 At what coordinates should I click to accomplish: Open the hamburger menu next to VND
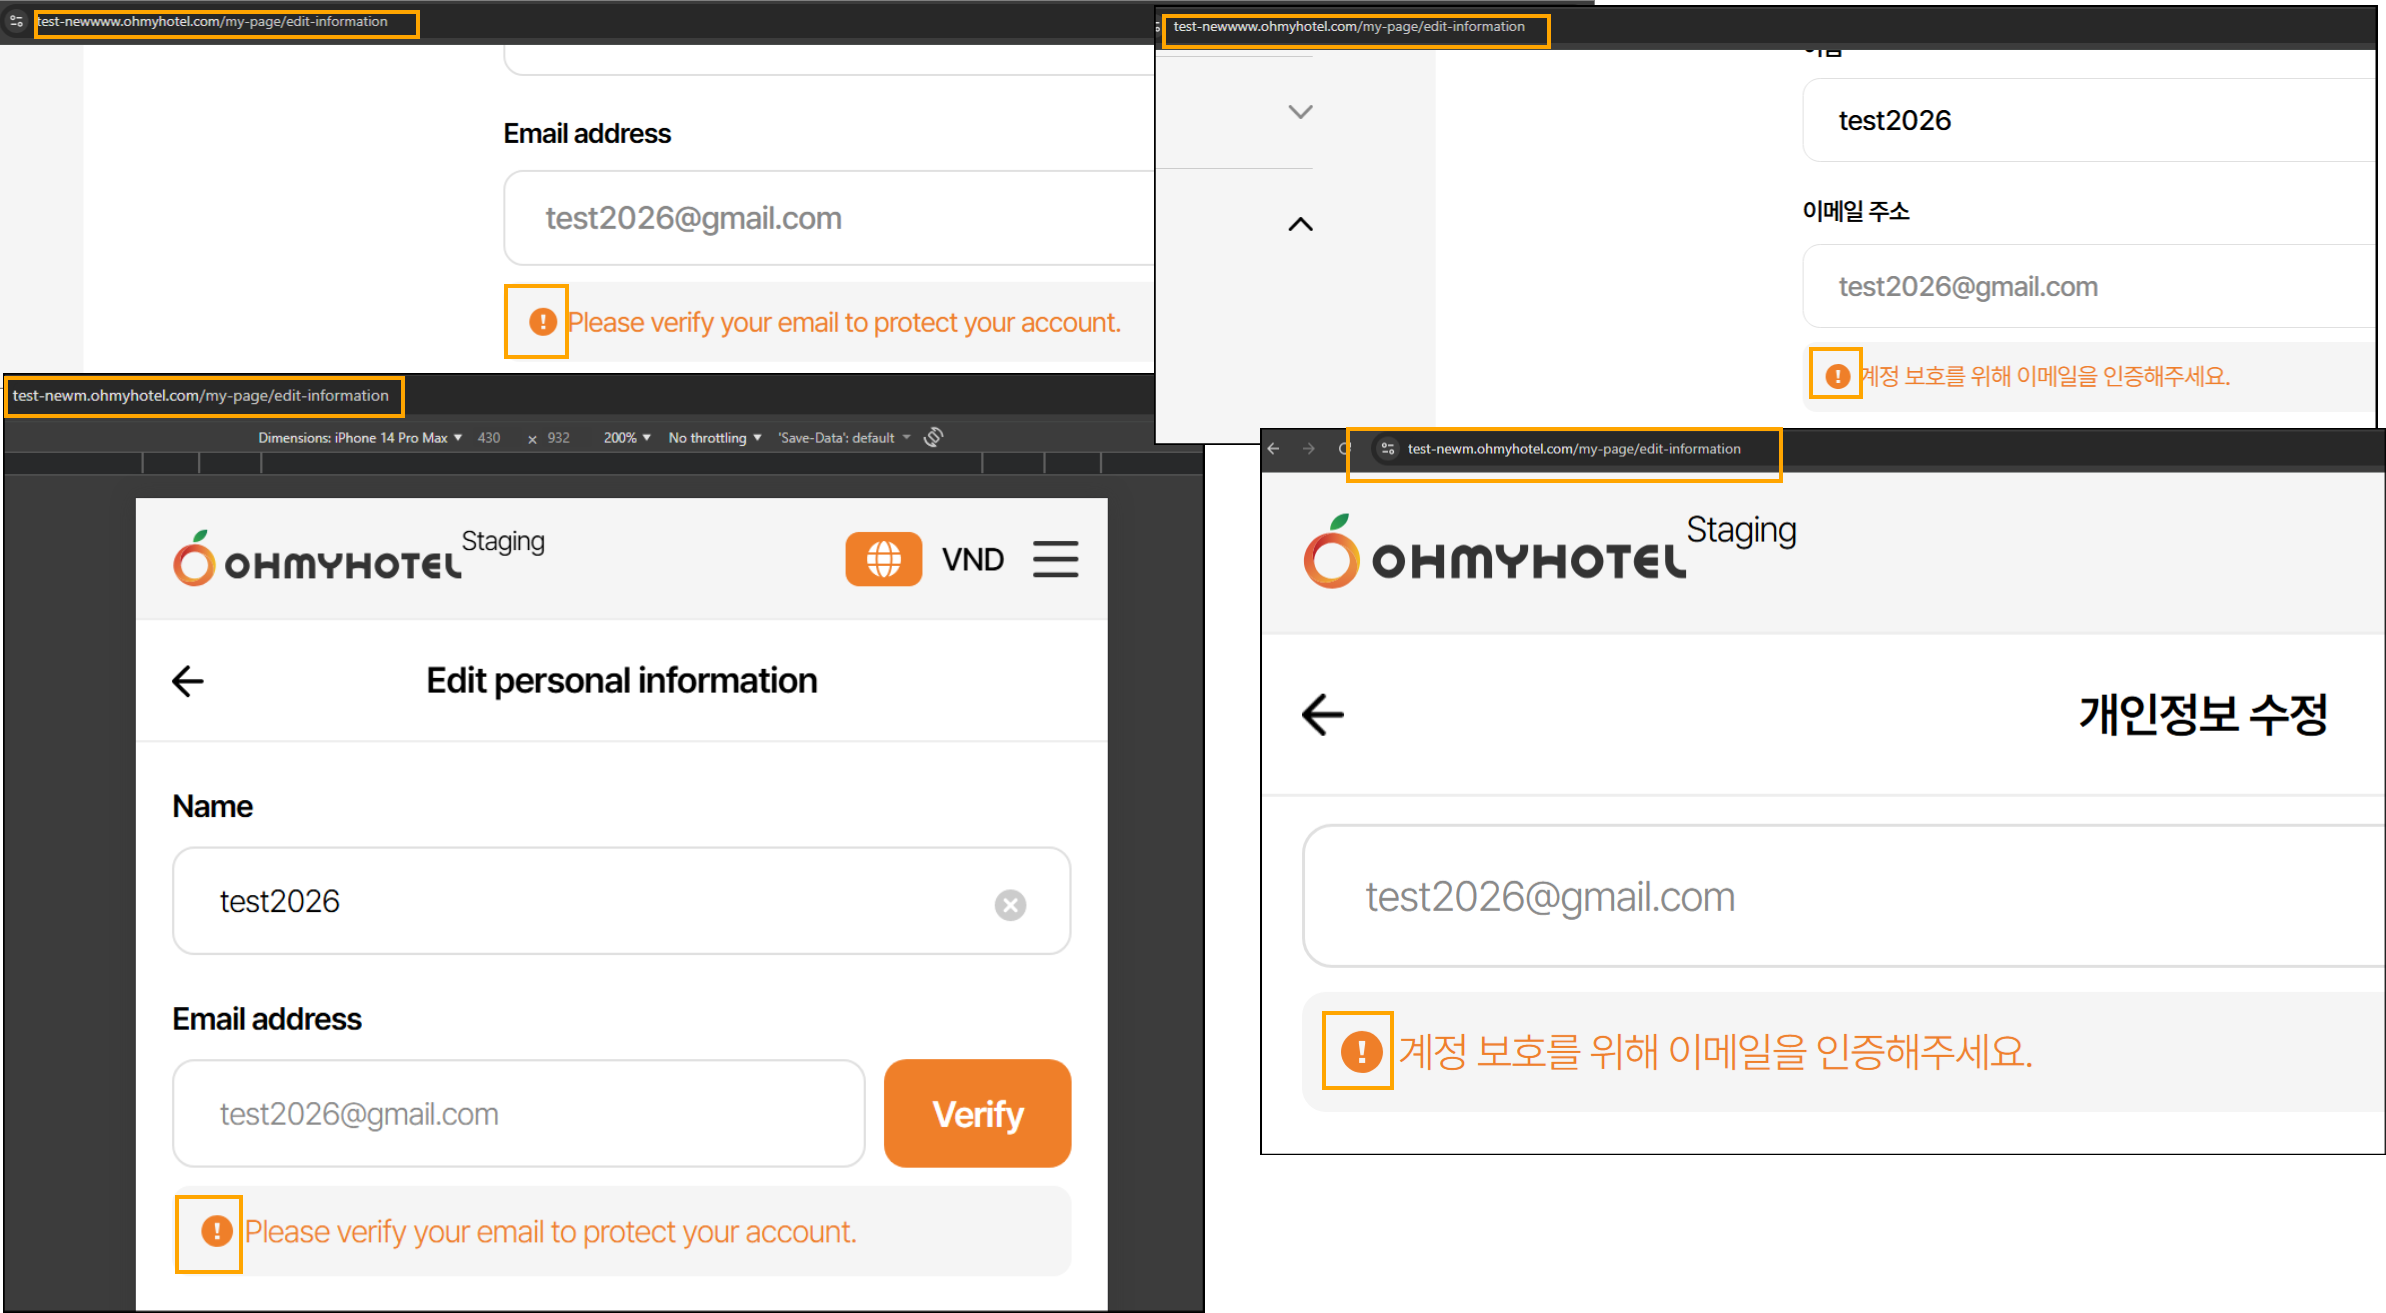point(1055,559)
